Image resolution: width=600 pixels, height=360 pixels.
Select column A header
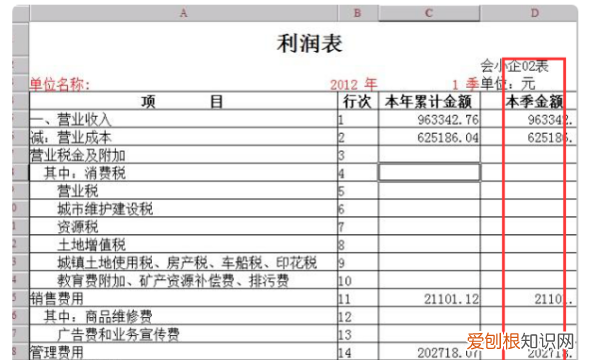[183, 13]
